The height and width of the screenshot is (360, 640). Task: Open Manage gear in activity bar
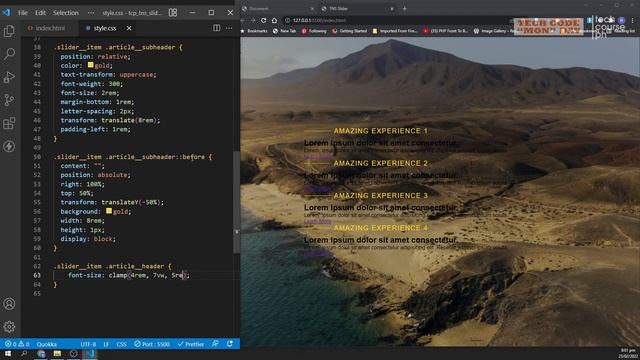click(x=9, y=327)
